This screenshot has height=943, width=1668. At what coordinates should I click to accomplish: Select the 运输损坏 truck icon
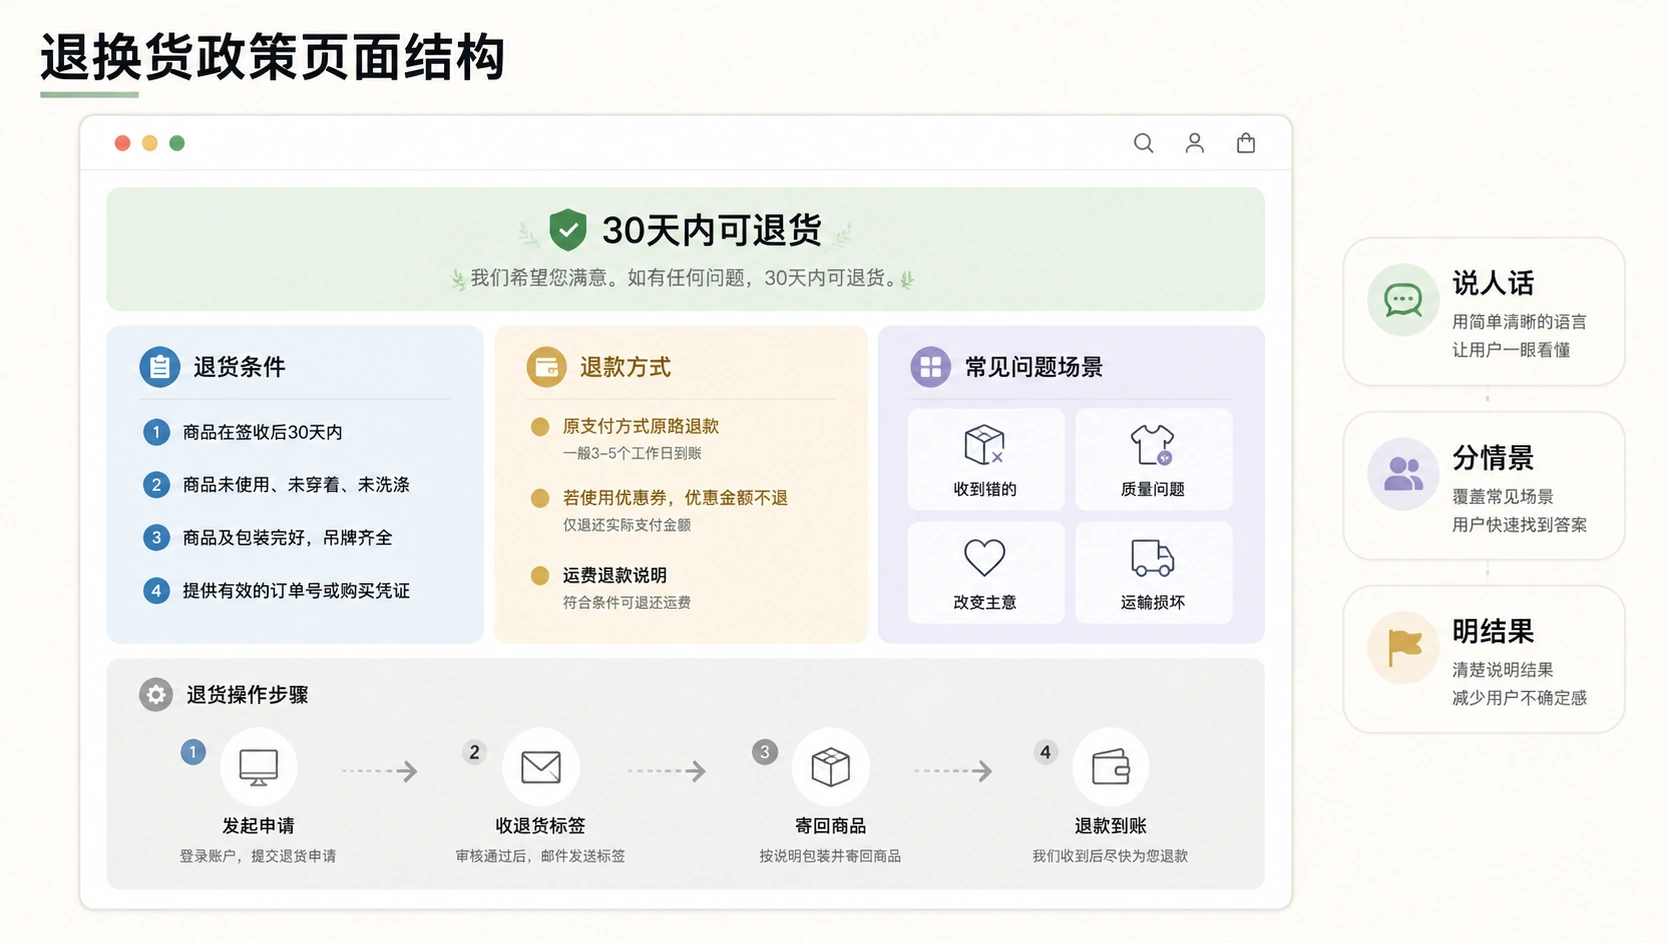1152,558
